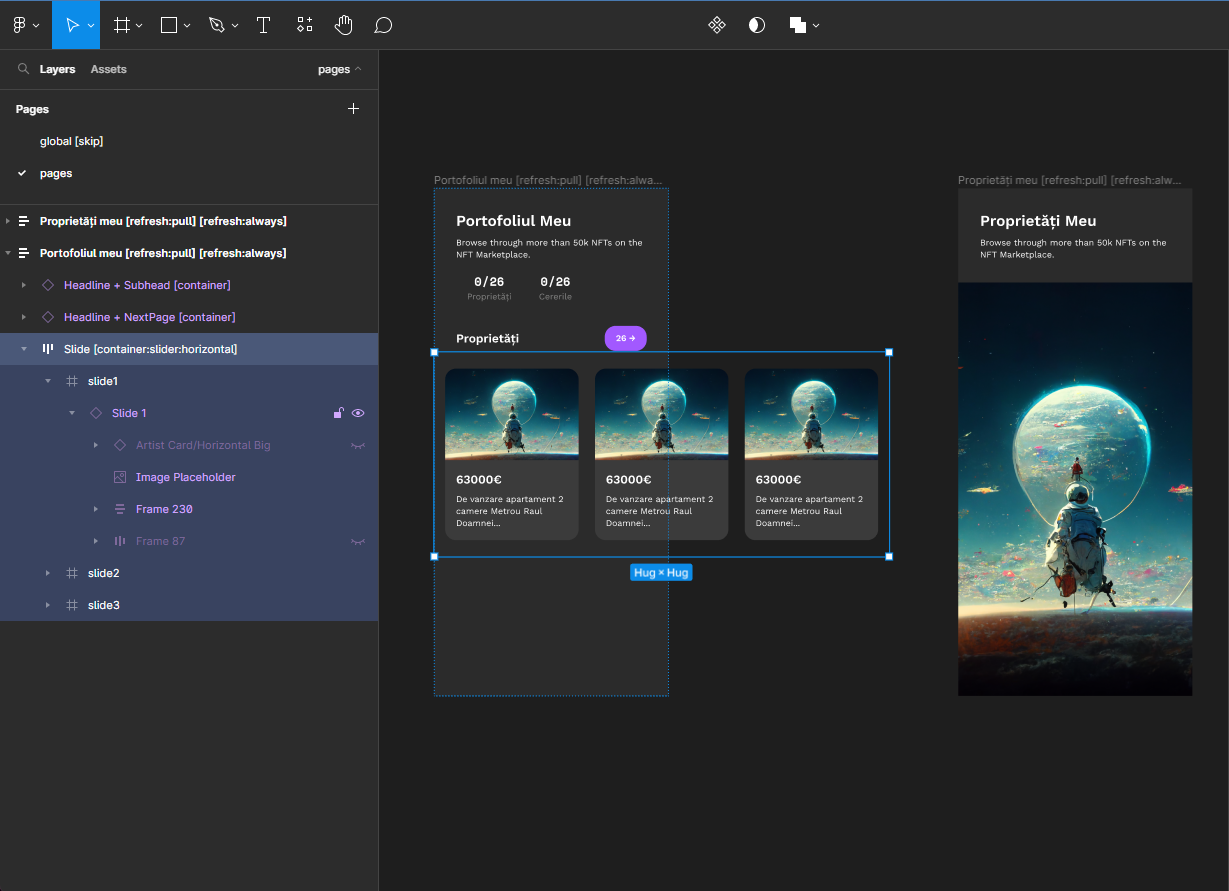Viewport: 1229px width, 891px height.
Task: Select the Frame tool
Action: pos(122,25)
